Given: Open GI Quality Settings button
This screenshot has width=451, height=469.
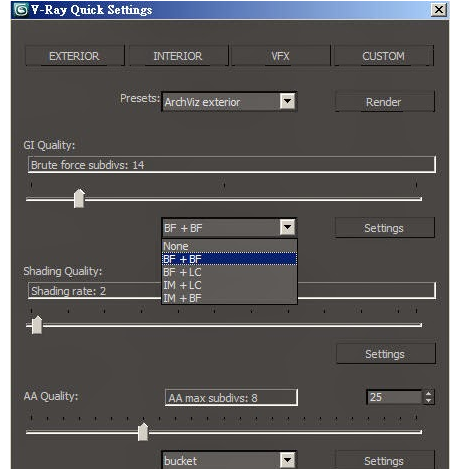Looking at the screenshot, I should (x=384, y=228).
